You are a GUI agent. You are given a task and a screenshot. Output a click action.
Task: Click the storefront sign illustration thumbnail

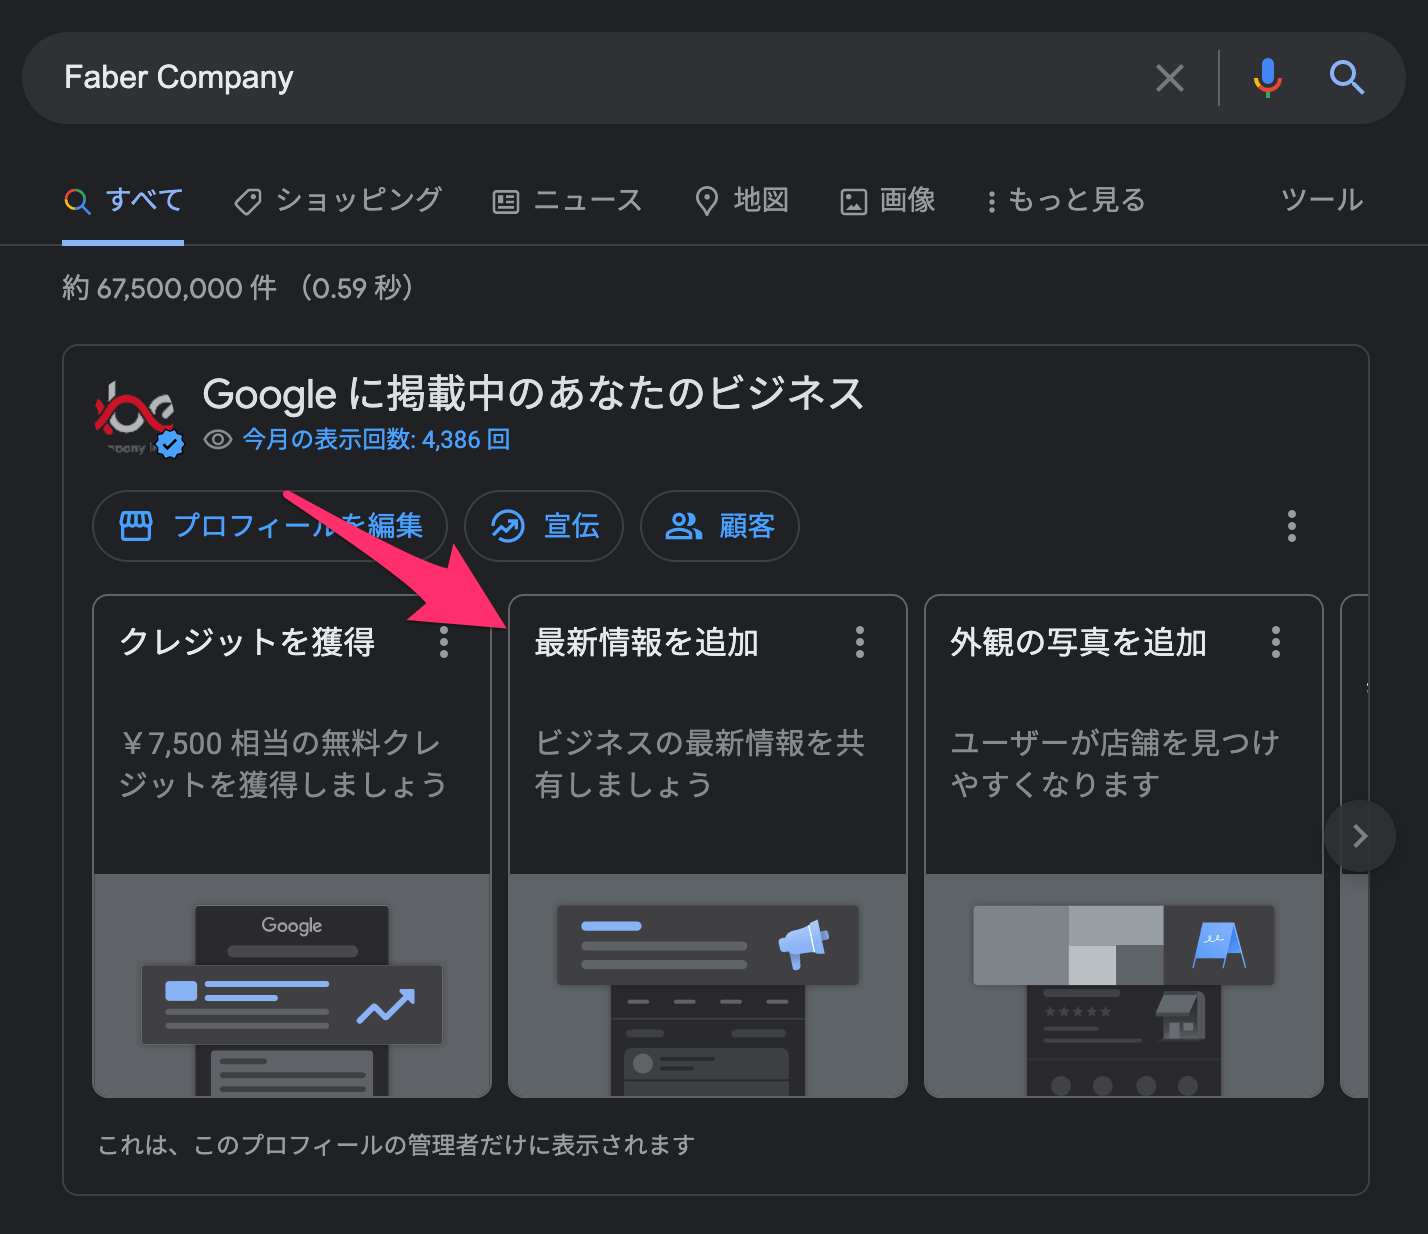1124,986
